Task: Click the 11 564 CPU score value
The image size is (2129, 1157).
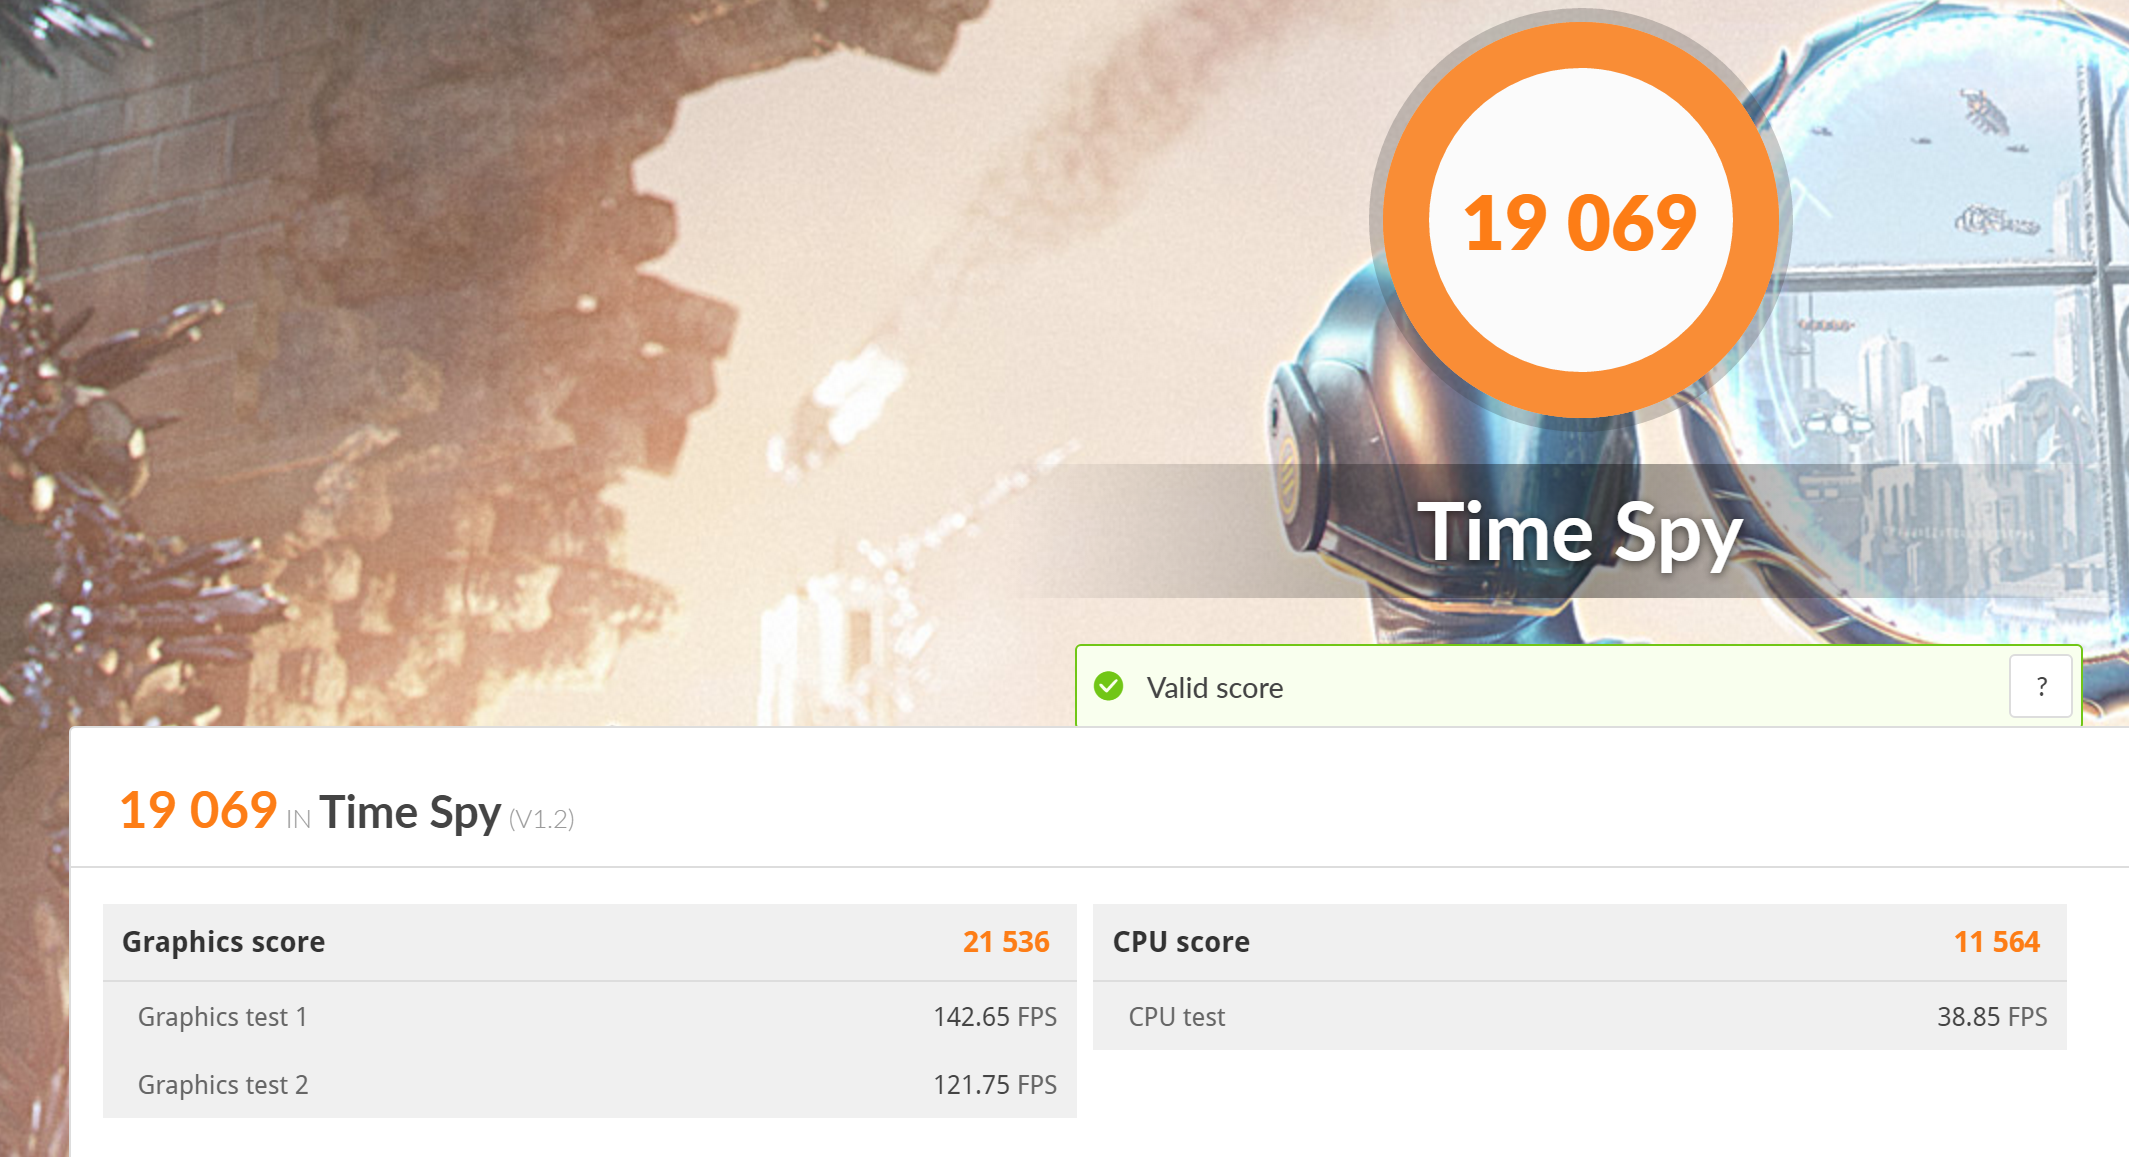Action: click(x=1997, y=942)
